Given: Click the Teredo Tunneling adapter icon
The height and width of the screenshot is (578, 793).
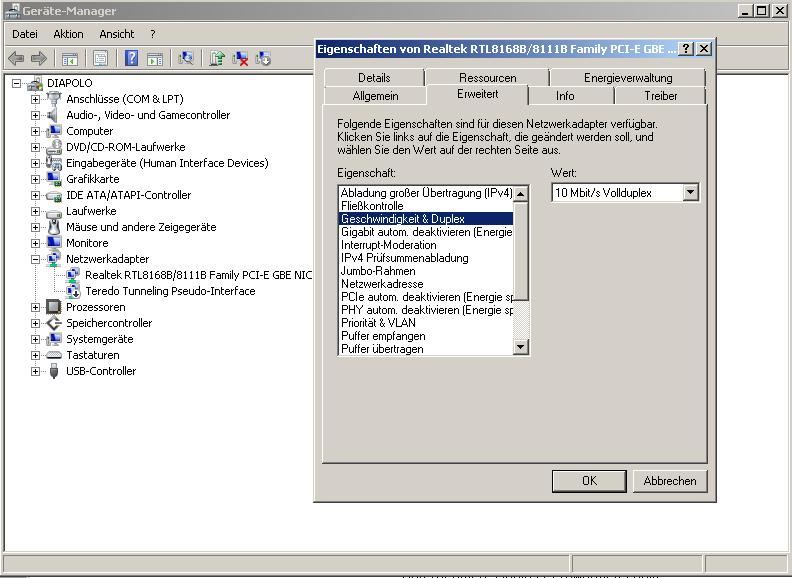Looking at the screenshot, I should coord(73,291).
